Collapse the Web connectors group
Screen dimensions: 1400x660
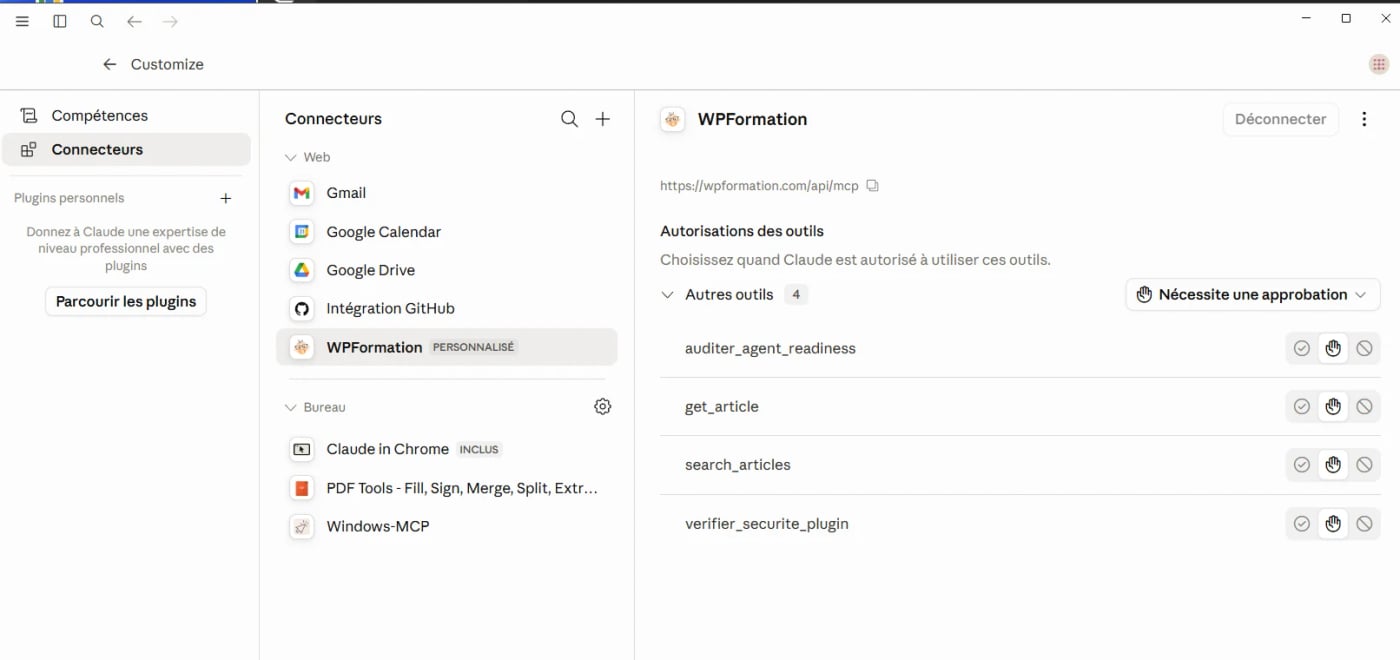(x=291, y=157)
